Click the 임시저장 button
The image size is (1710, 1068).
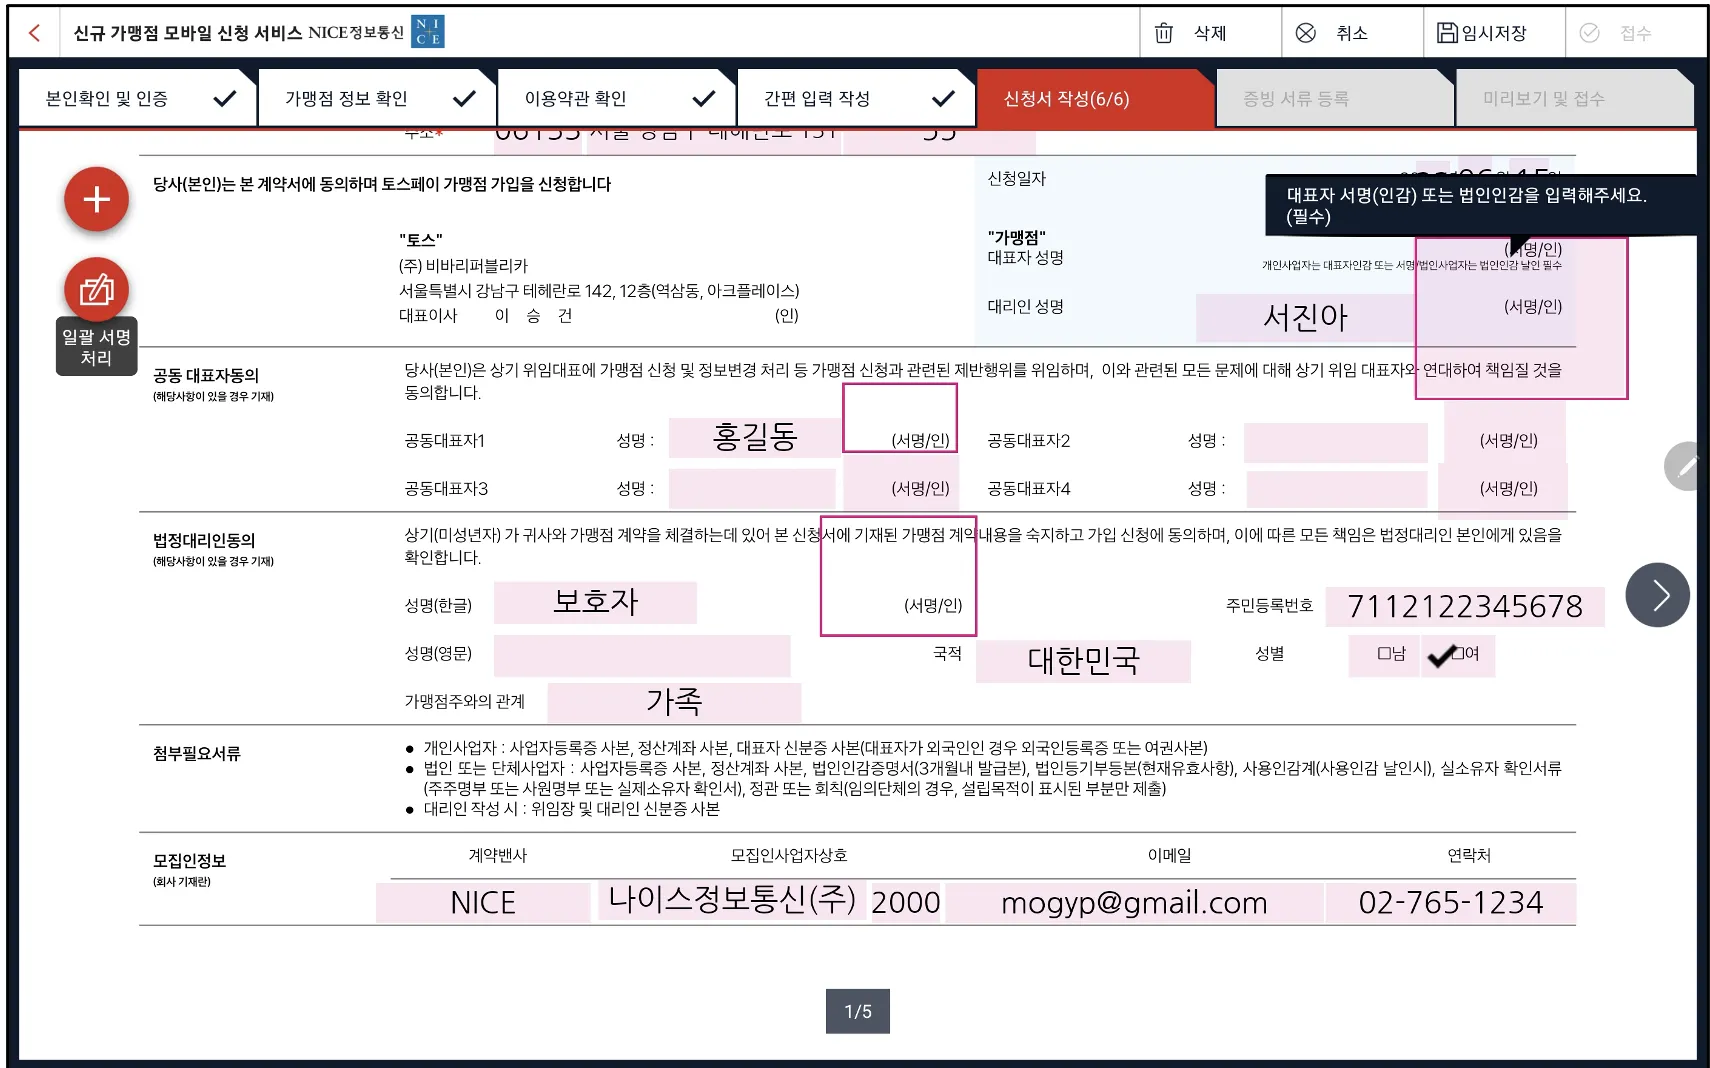[1494, 33]
